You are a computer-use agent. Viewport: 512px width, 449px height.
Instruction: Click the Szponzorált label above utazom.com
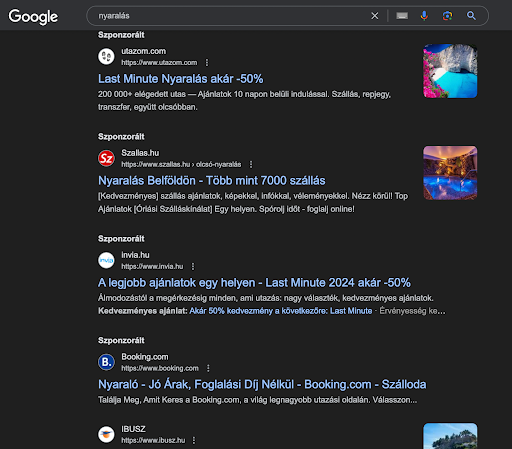pos(121,35)
